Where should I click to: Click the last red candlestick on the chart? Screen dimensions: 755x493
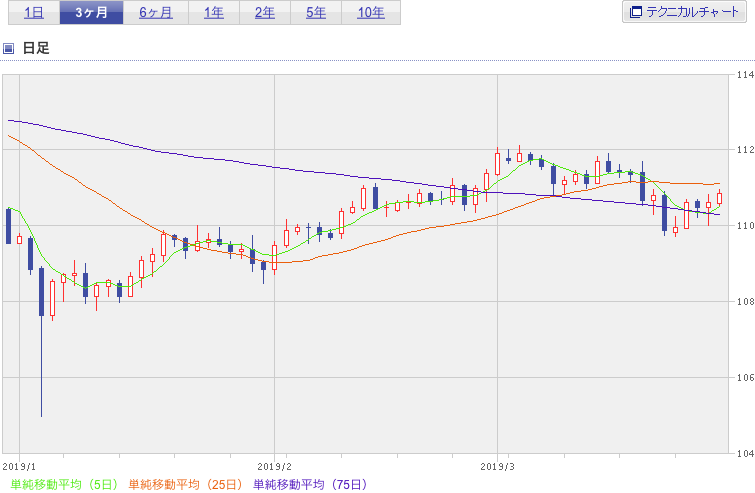coord(719,198)
